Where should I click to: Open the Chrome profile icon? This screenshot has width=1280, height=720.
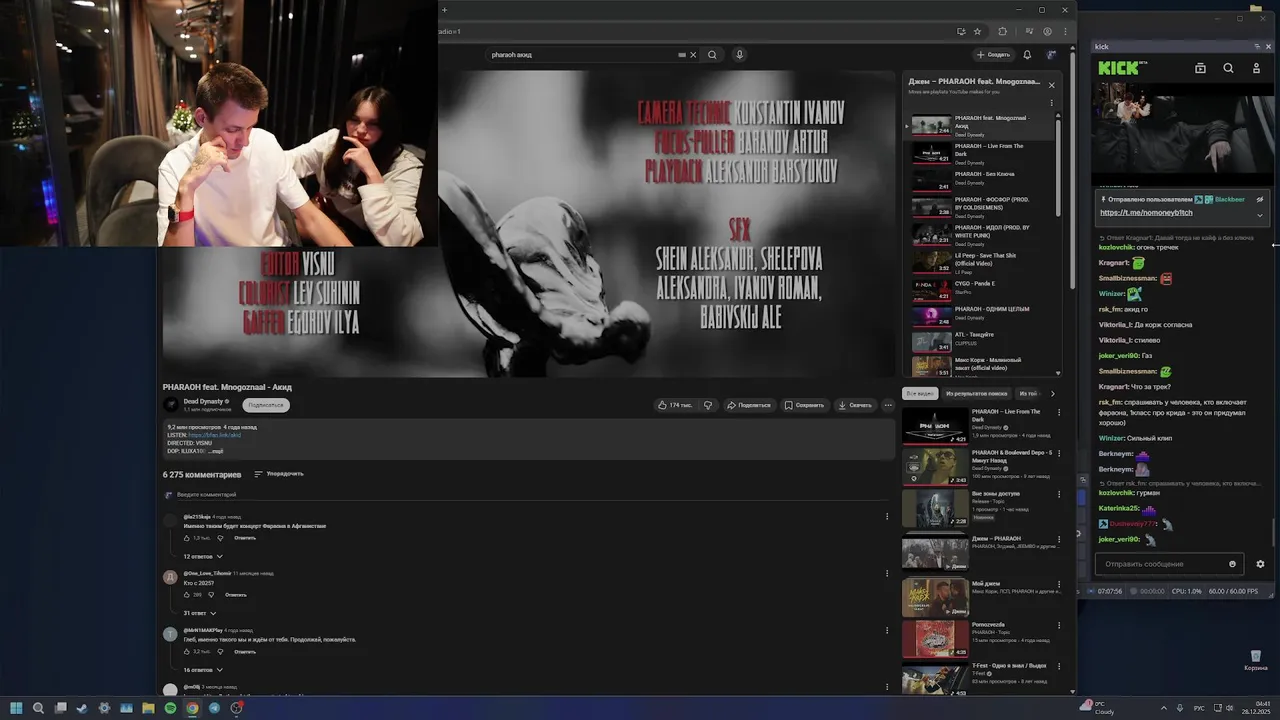[1048, 31]
